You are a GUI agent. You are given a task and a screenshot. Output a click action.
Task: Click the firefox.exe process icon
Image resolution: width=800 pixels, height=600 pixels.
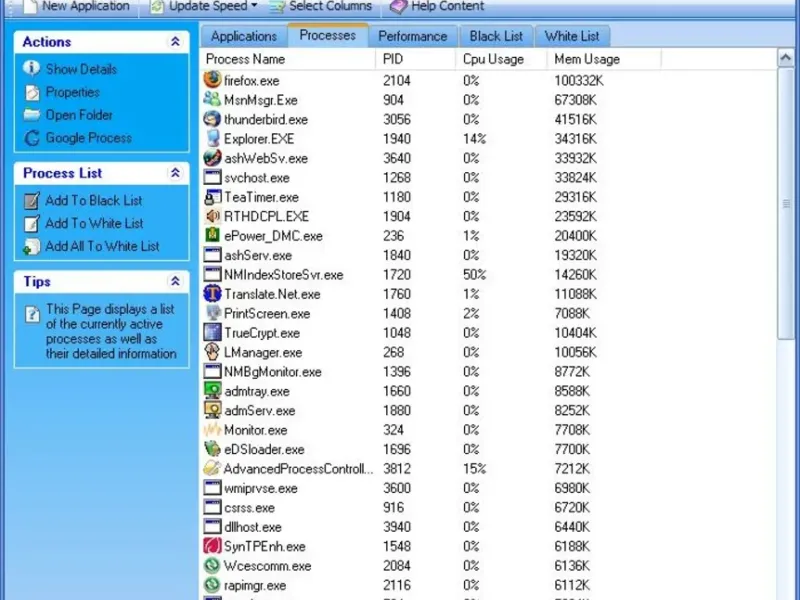[x=212, y=80]
